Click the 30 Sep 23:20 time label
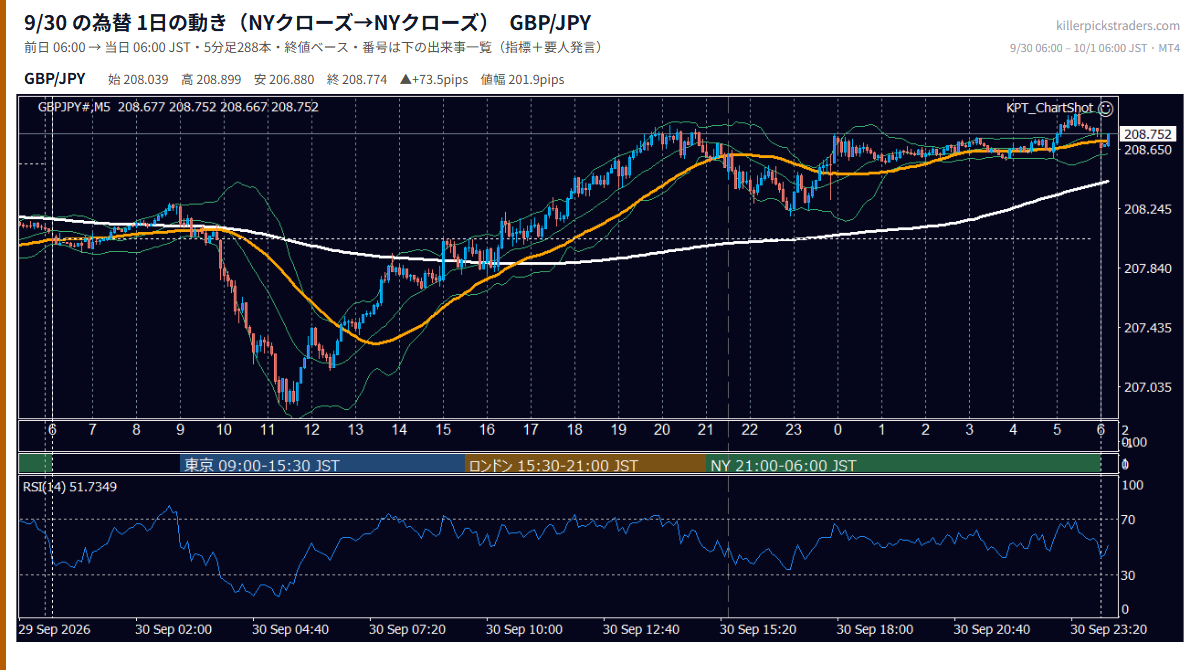 point(1109,630)
